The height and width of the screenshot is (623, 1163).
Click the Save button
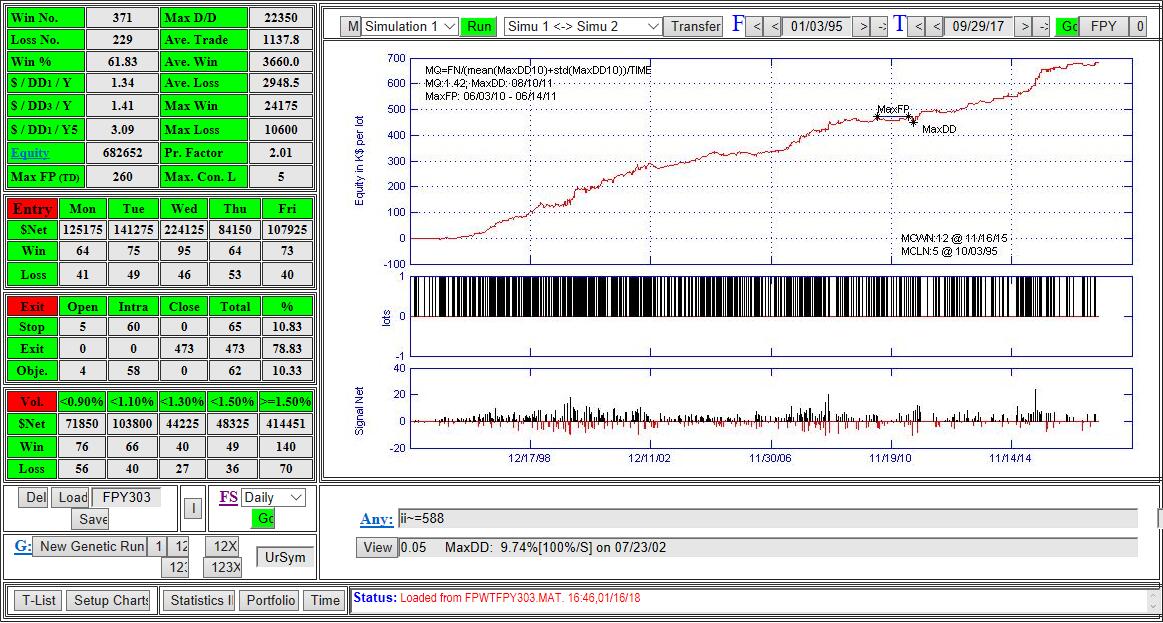(90, 519)
